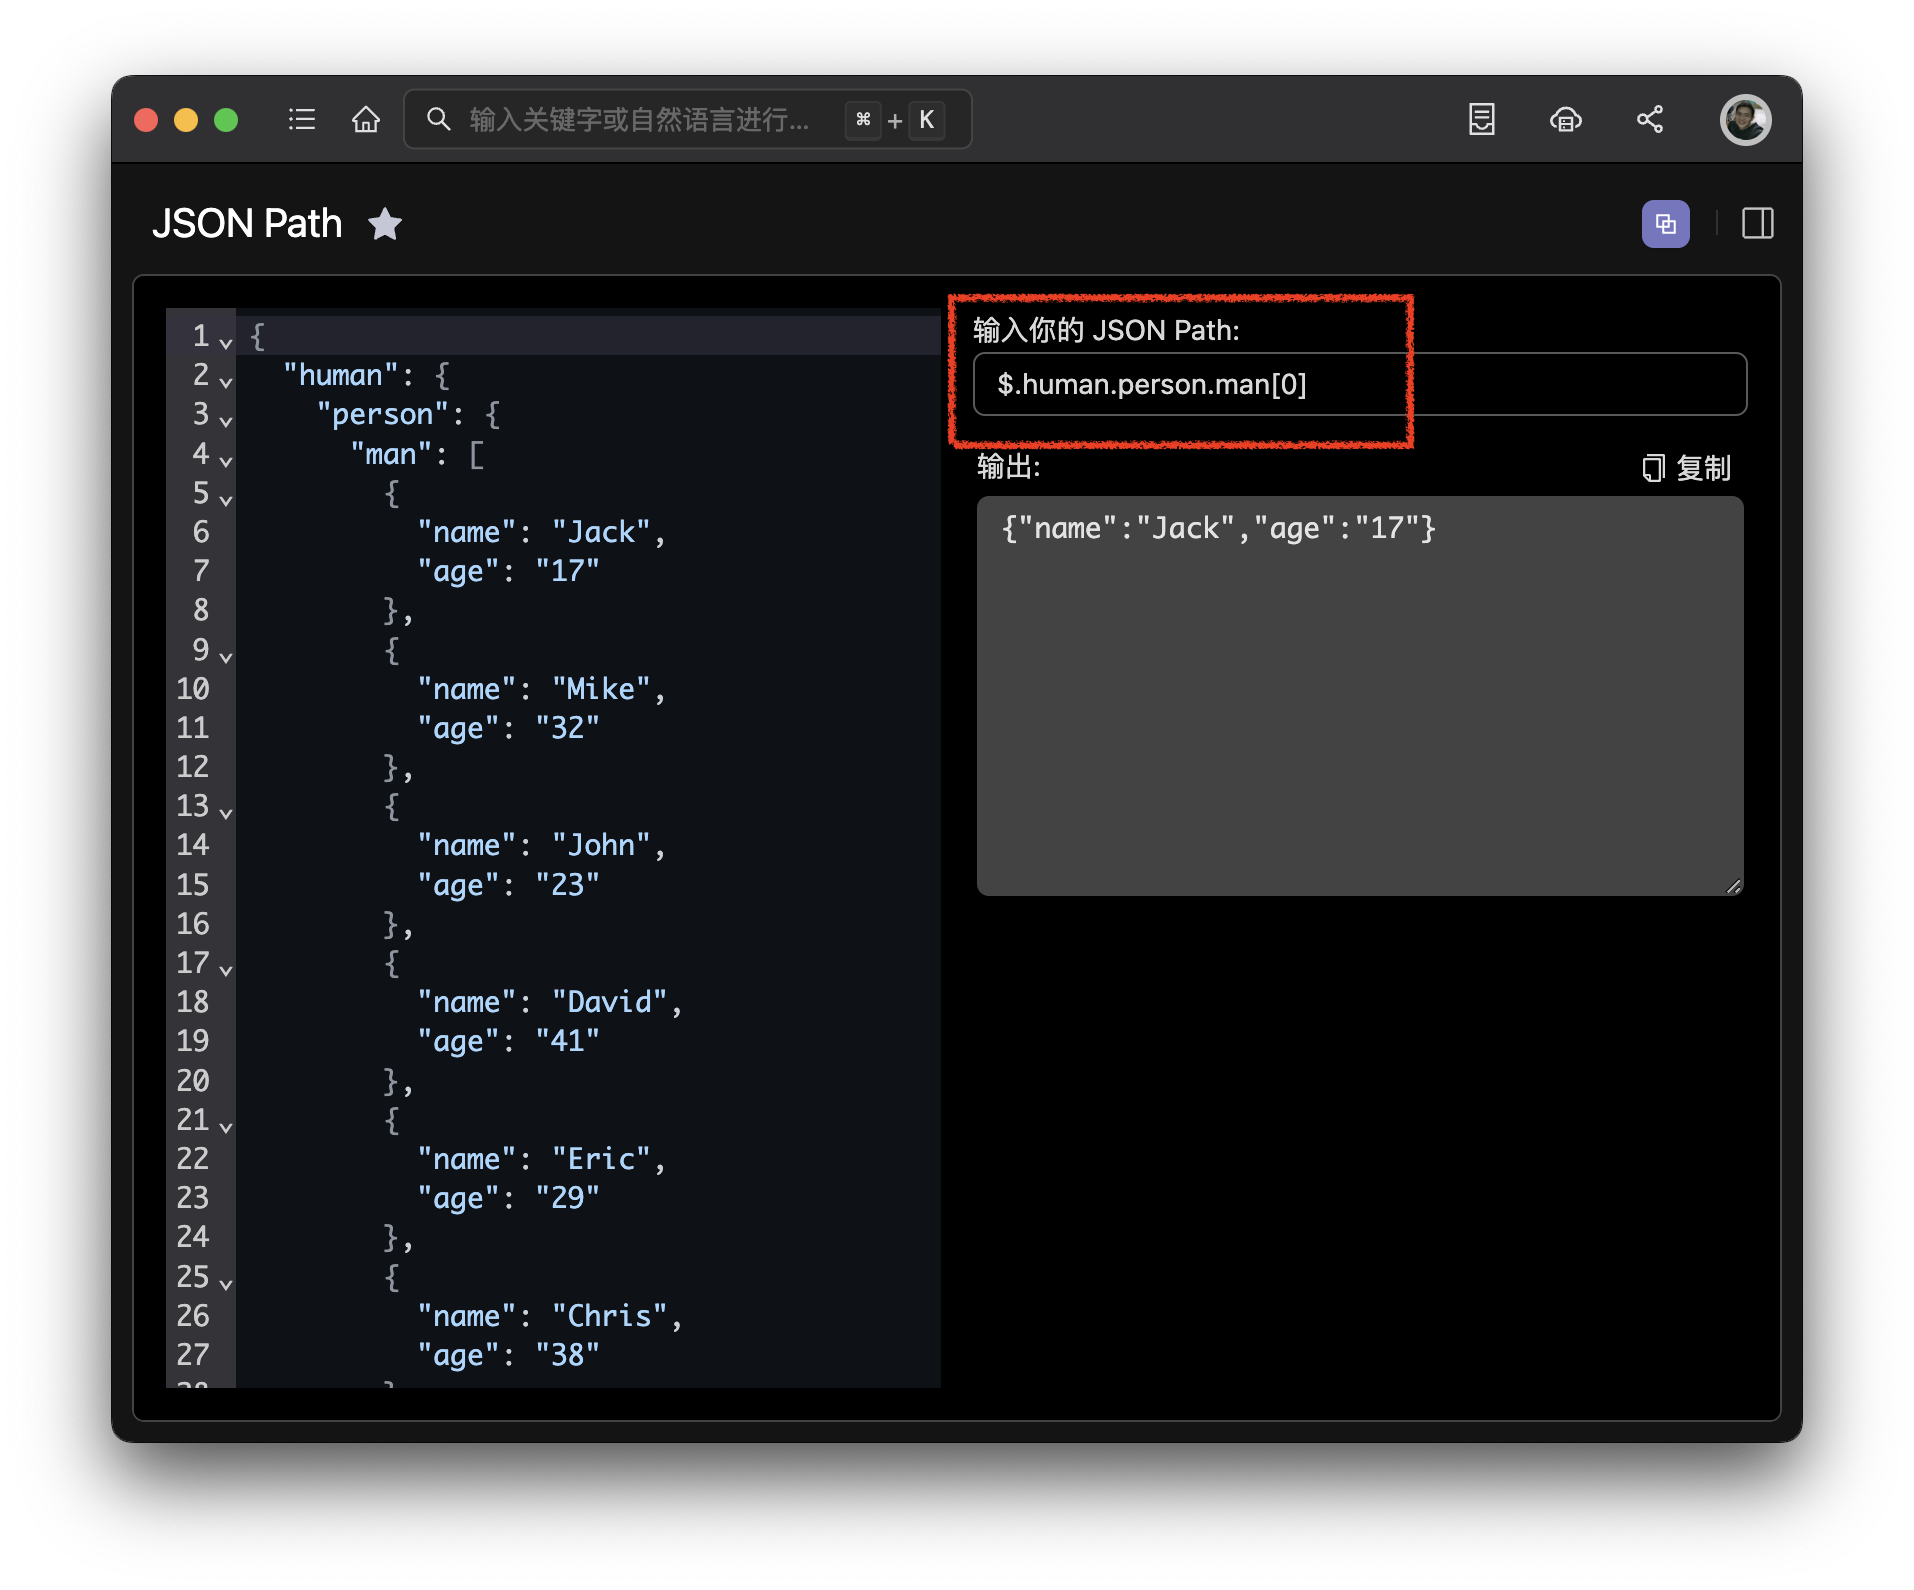Screen dimensions: 1914x1590
Task: Collapse the fold arrow on line 13
Action: (226, 812)
